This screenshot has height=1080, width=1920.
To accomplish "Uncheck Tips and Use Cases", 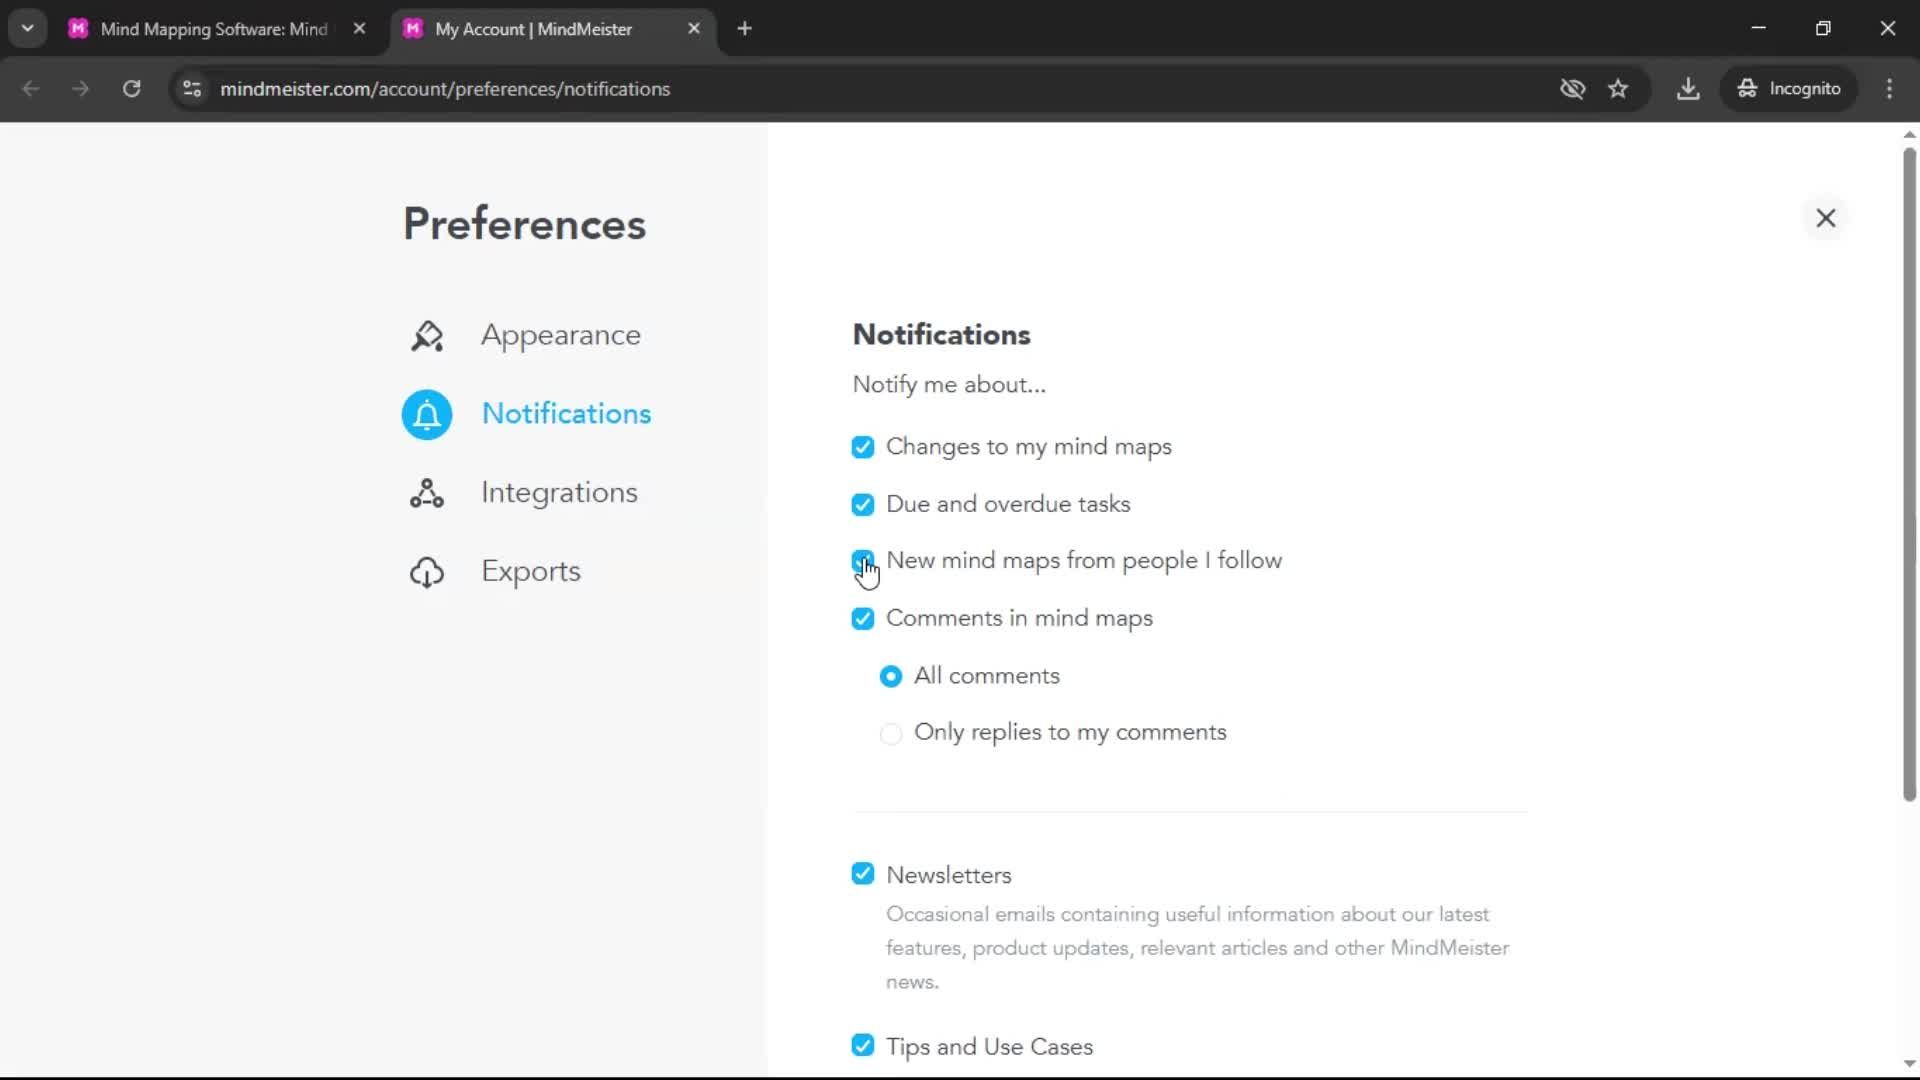I will (x=863, y=1045).
